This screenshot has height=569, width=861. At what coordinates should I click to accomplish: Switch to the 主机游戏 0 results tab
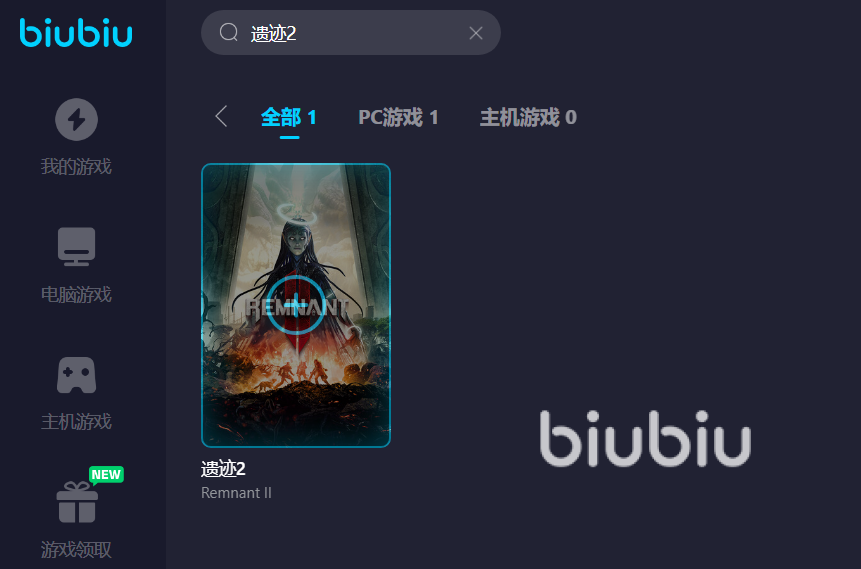[x=528, y=117]
